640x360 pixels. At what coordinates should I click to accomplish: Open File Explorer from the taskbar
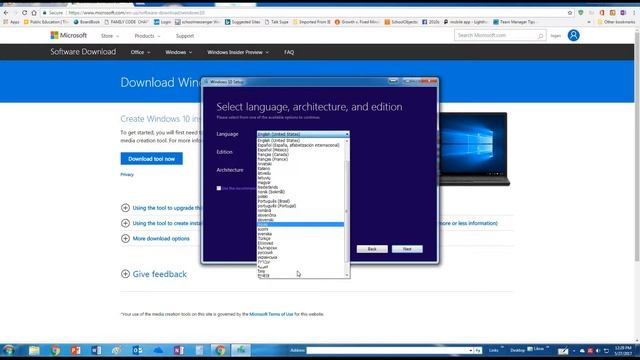34,350
